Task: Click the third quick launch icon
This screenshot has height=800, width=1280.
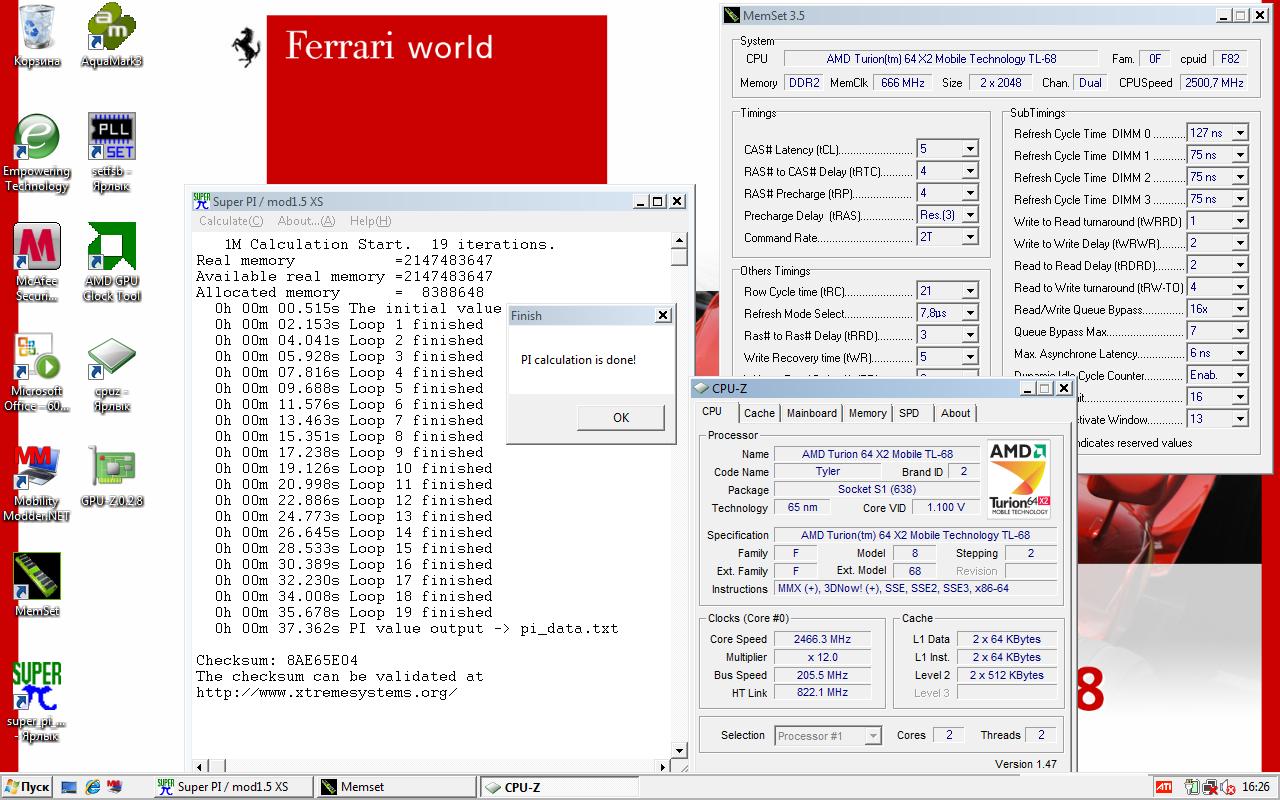Action: pos(116,787)
